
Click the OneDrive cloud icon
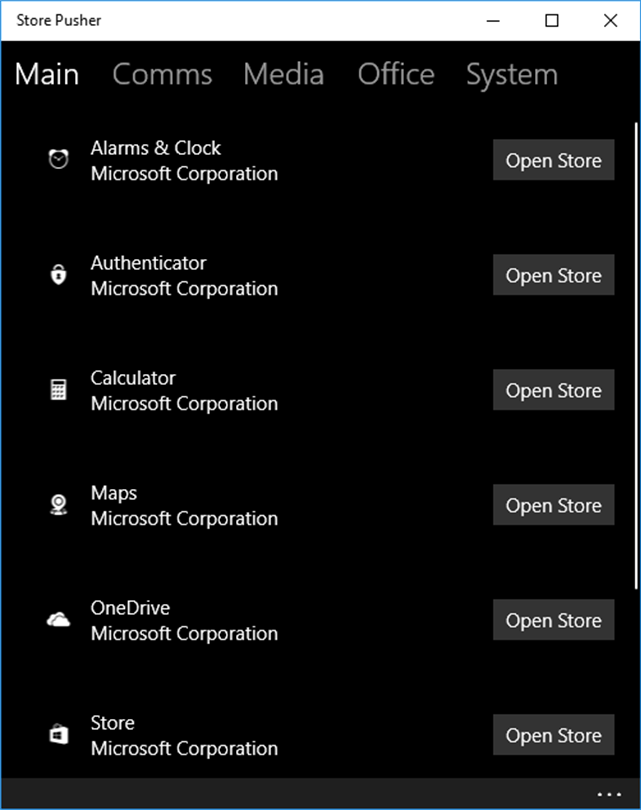coord(59,620)
